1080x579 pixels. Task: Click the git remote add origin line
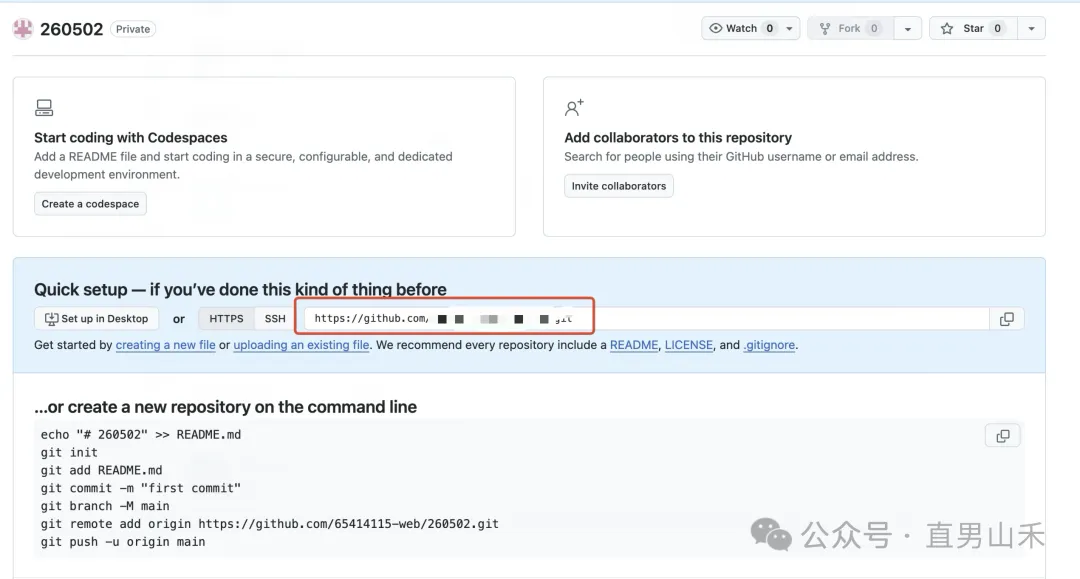[269, 524]
